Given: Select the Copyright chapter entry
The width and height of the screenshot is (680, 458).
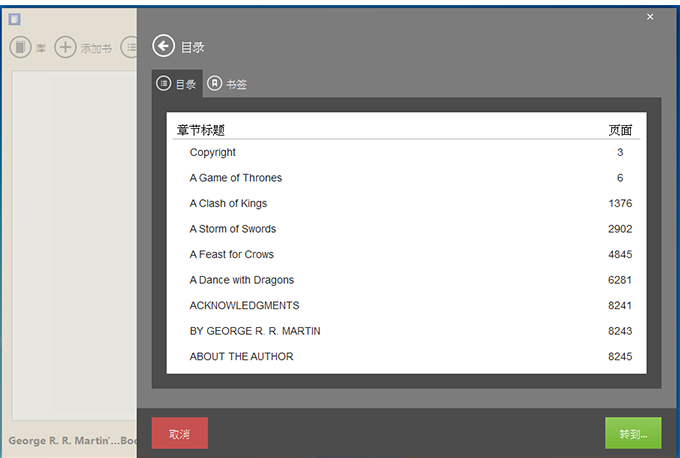Looking at the screenshot, I should coord(213,152).
